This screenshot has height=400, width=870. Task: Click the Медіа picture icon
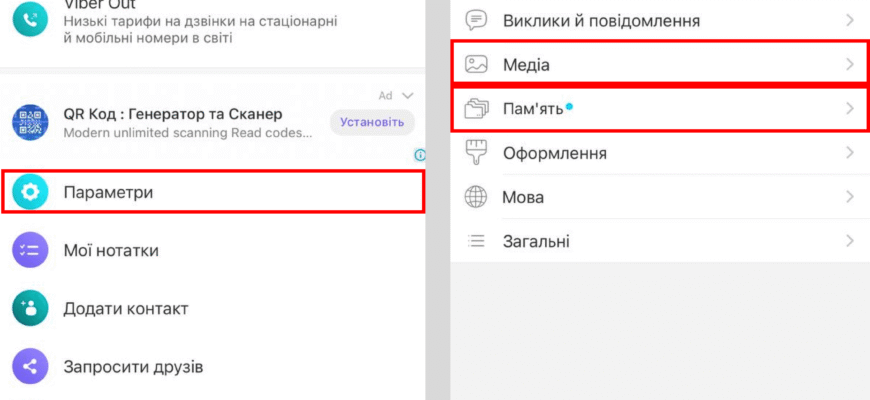pyautogui.click(x=476, y=65)
